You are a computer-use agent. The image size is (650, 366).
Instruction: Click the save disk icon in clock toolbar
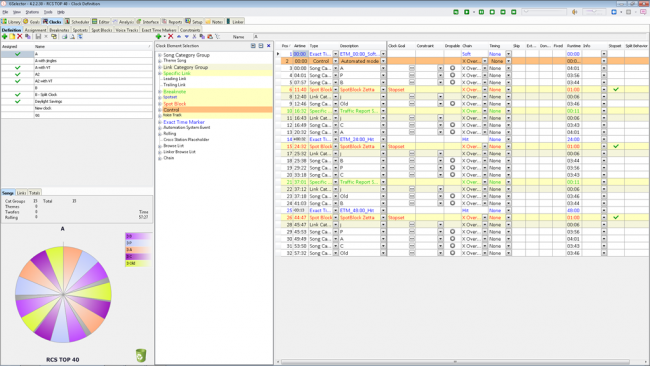pyautogui.click(x=38, y=36)
